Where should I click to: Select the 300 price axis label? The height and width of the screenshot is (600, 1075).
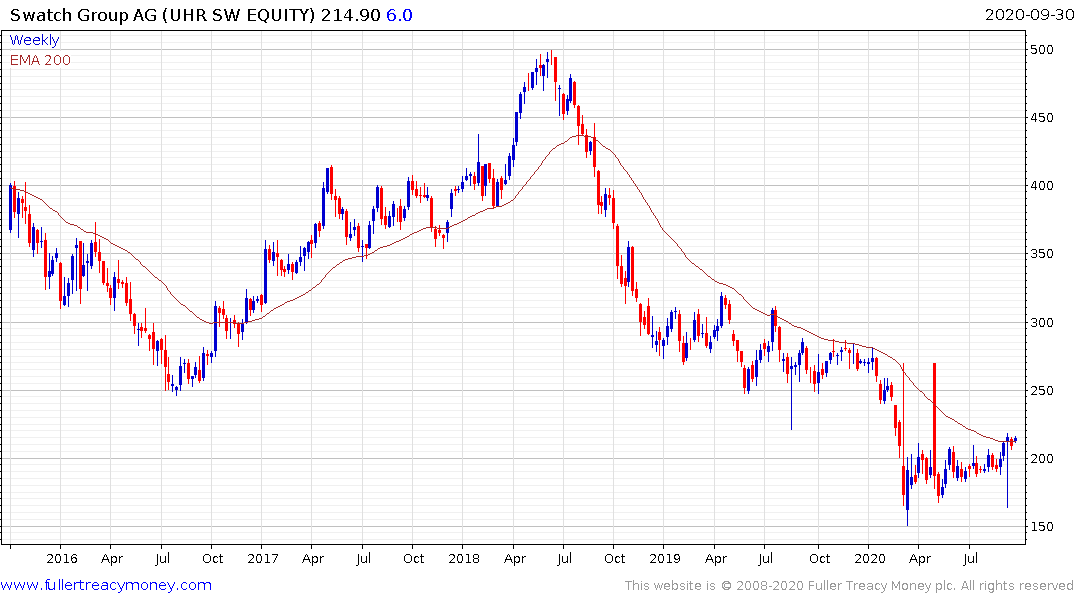1042,322
